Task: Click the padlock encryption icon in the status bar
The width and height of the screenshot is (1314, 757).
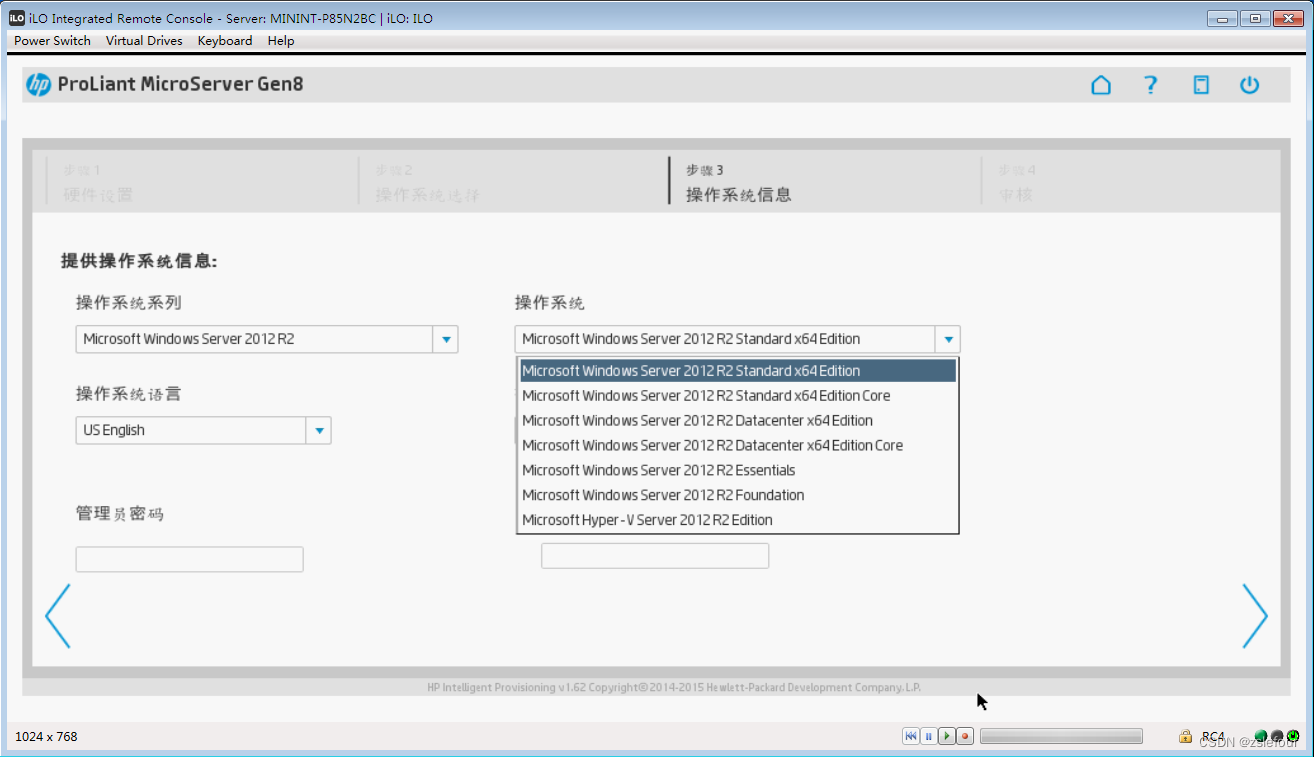Action: tap(1185, 736)
